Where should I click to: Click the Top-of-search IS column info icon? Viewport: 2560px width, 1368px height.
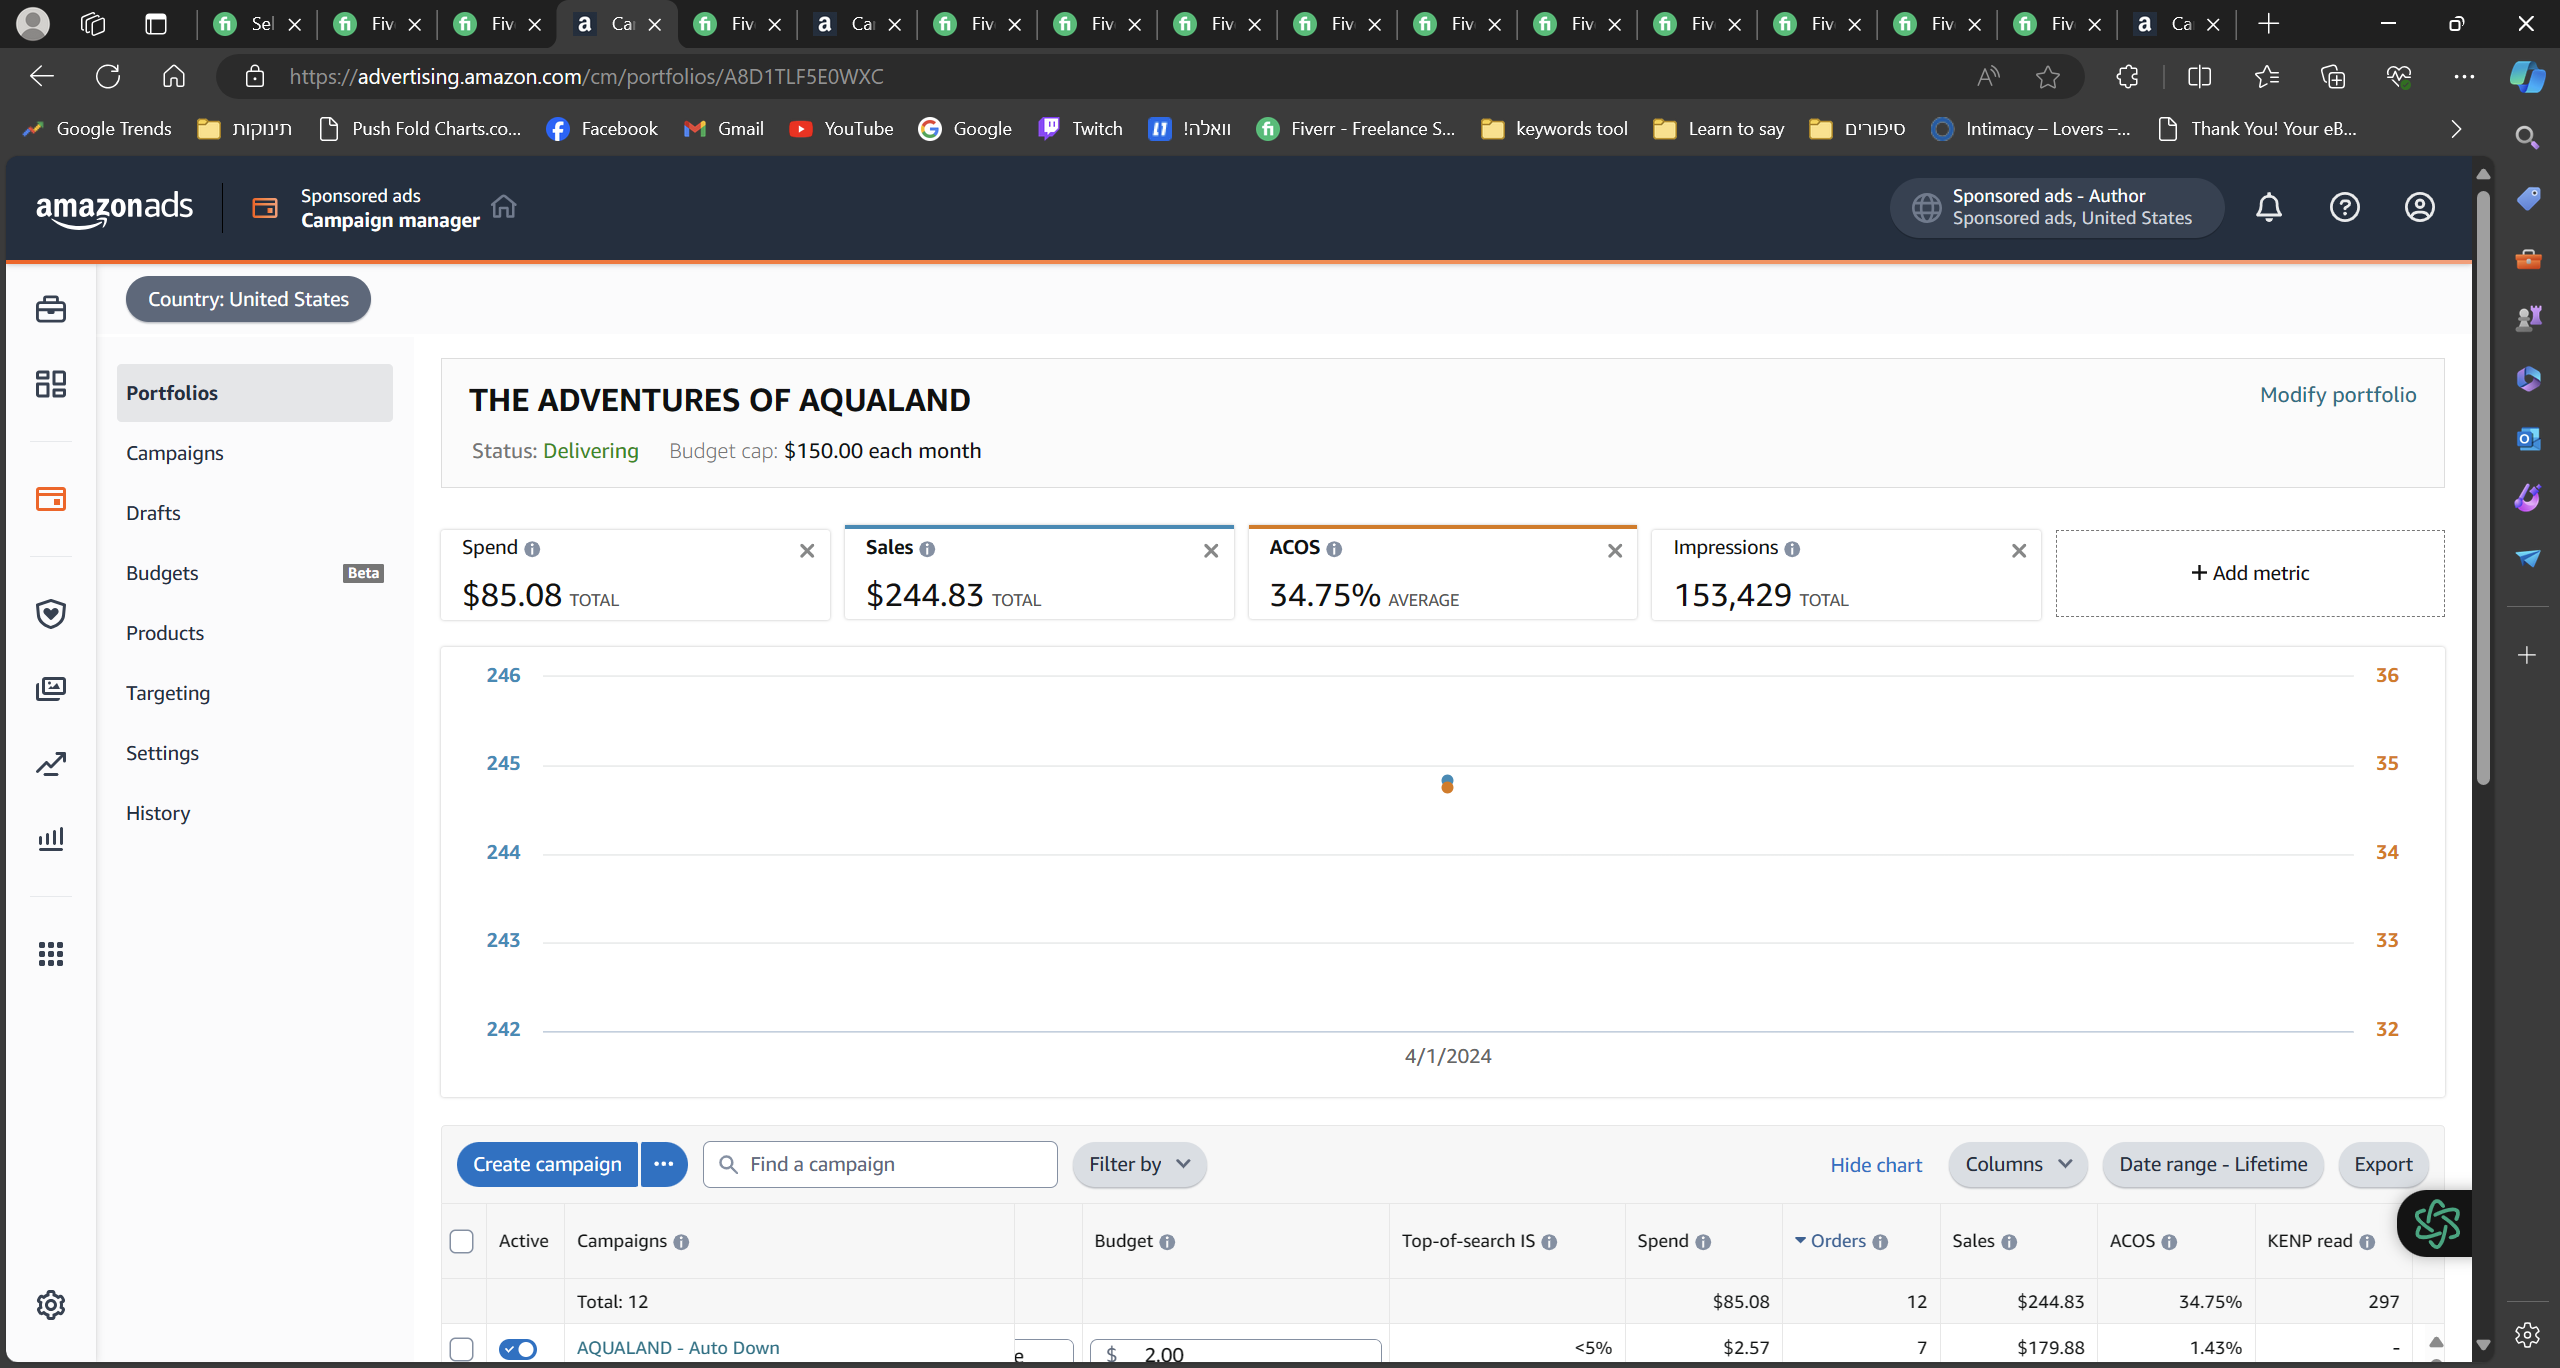tap(1549, 1242)
